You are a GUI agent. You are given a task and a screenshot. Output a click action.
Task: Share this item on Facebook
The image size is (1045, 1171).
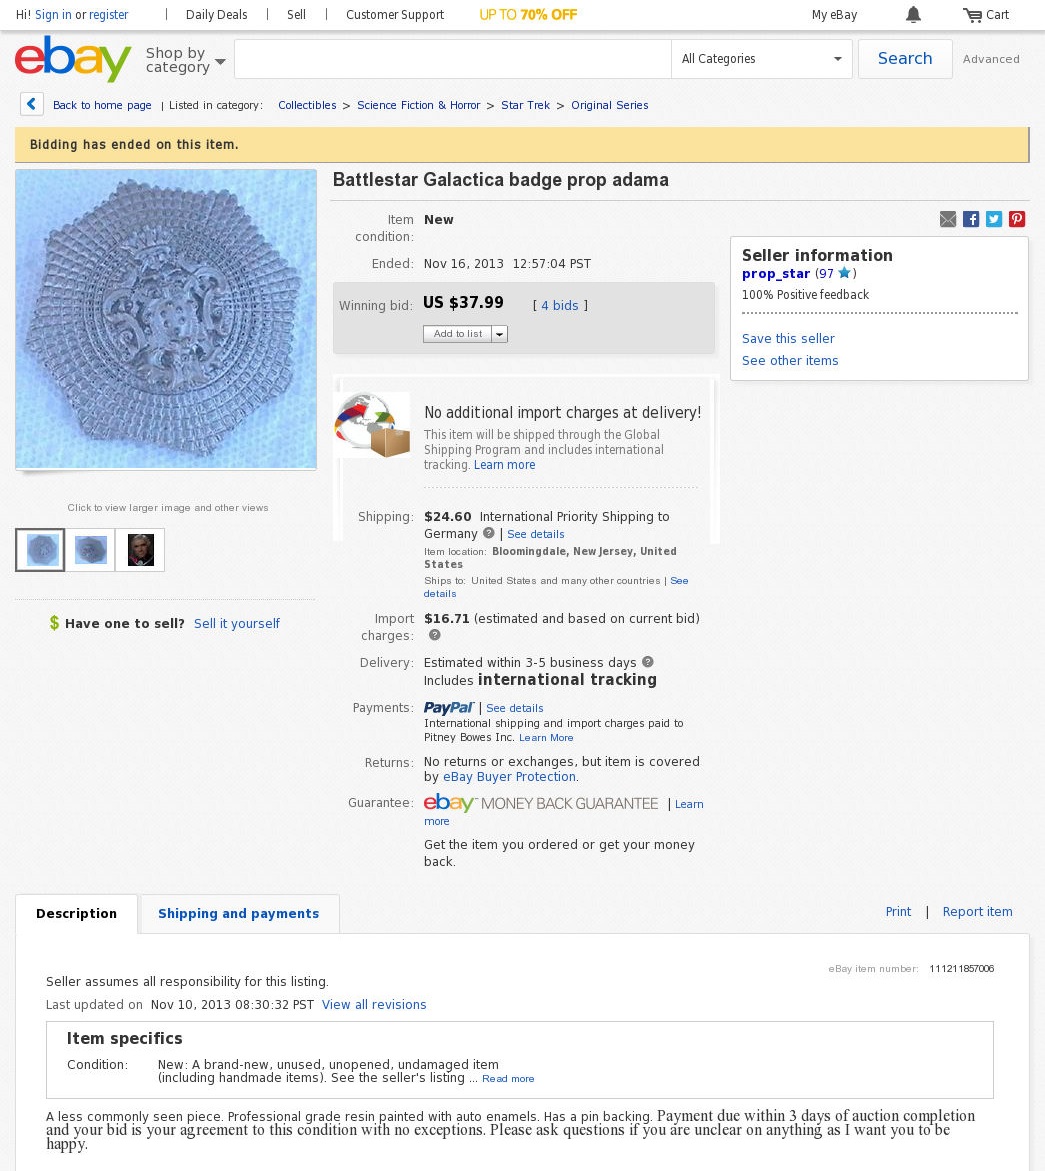click(971, 219)
